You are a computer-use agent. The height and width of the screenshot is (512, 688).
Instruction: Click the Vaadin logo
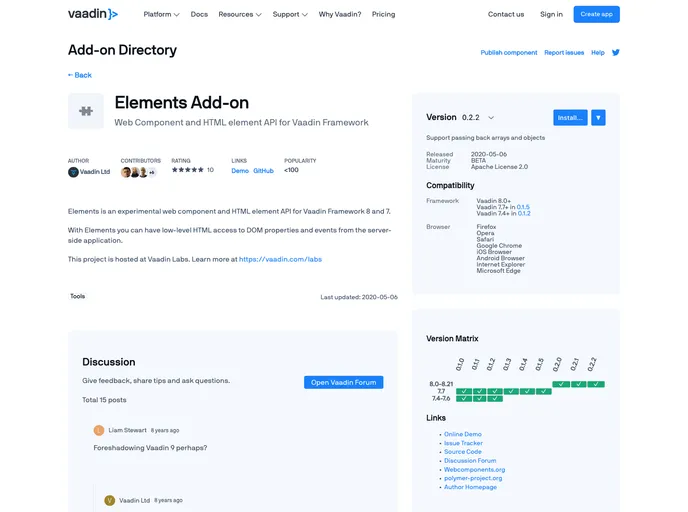click(93, 14)
